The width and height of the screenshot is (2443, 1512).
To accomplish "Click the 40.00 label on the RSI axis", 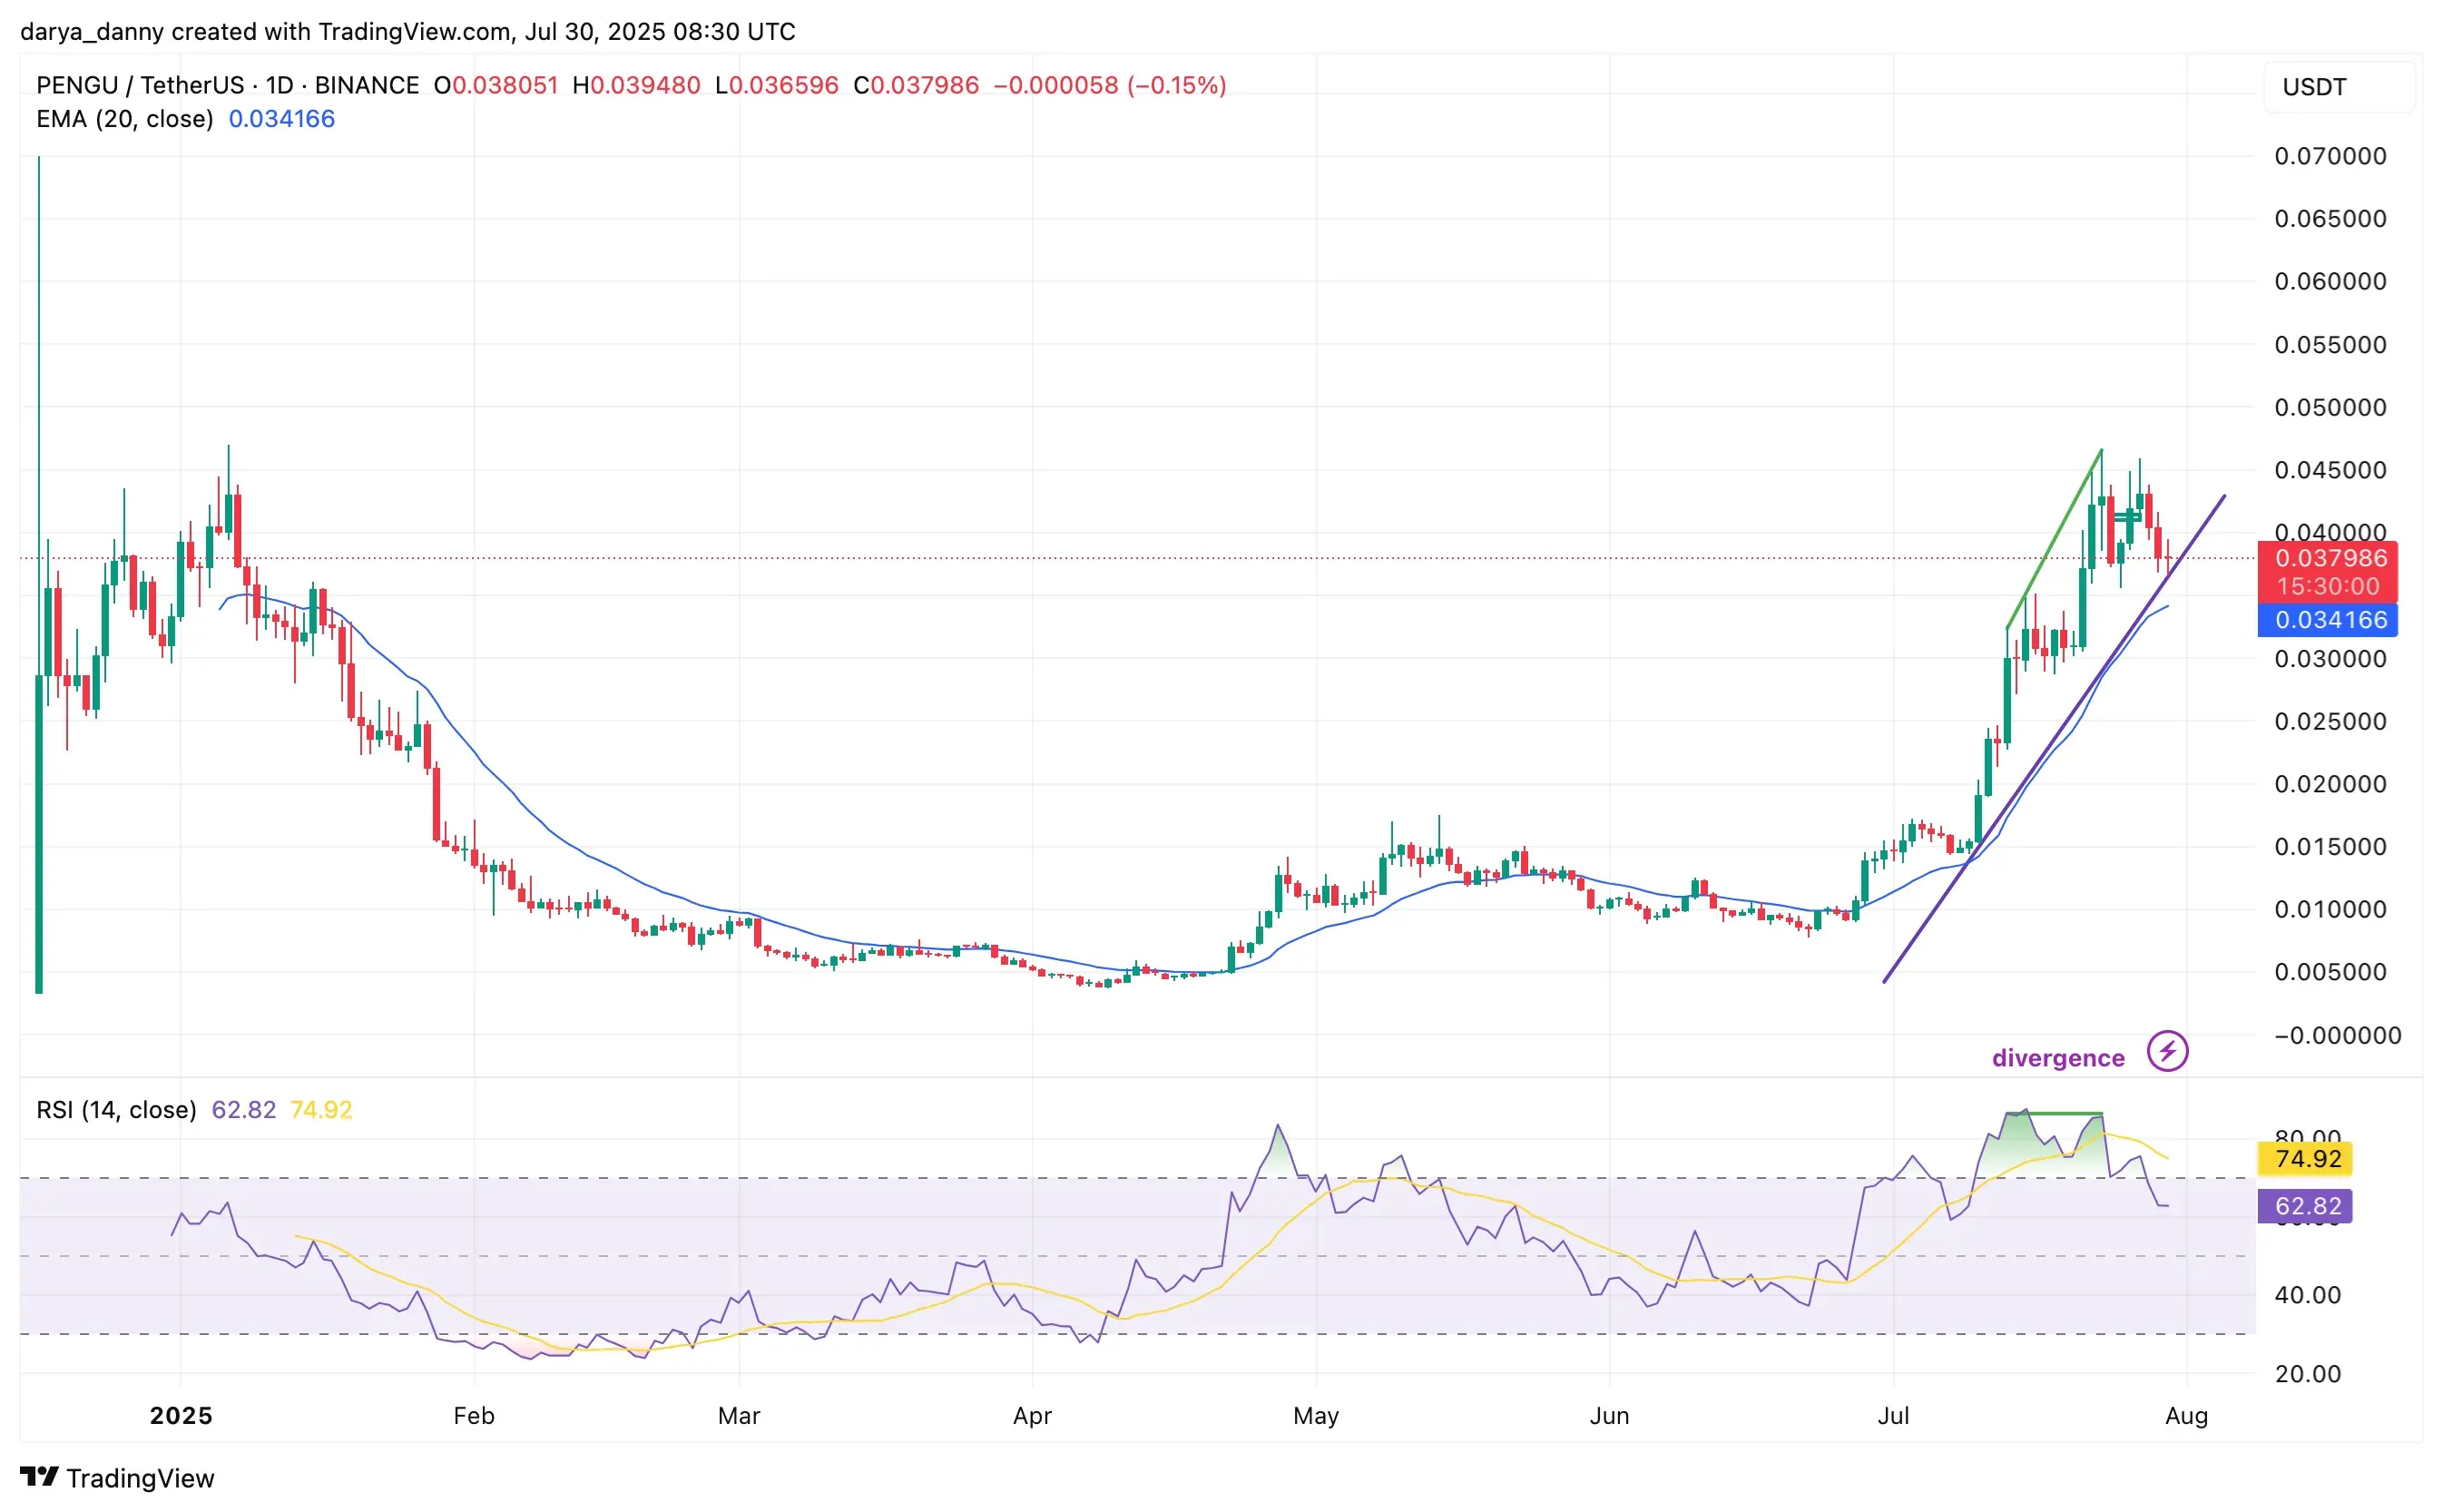I will tap(2307, 1295).
